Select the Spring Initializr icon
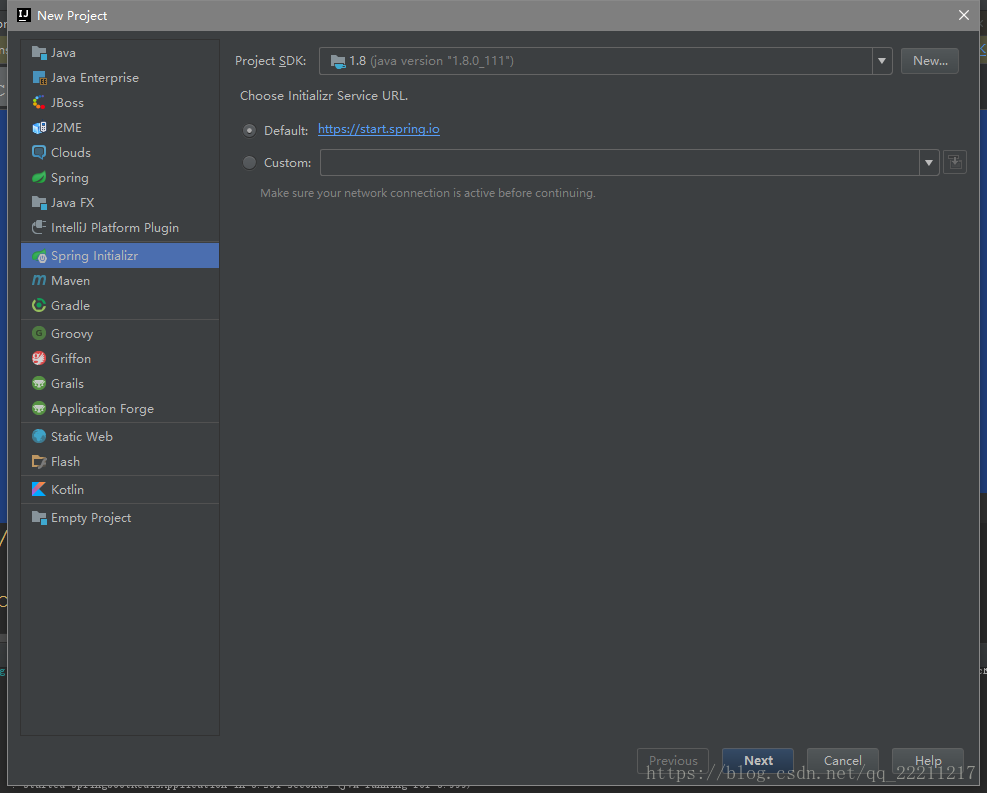 (x=39, y=256)
